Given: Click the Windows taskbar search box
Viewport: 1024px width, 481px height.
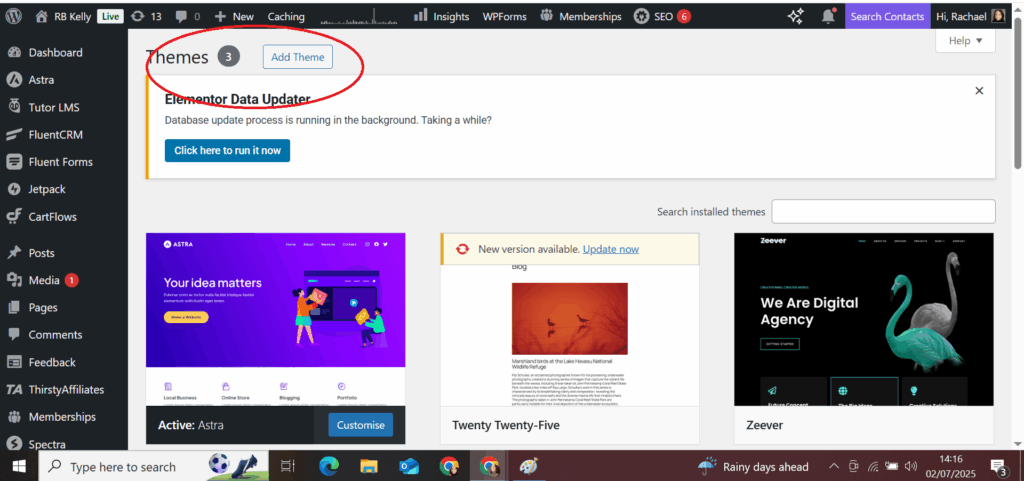Looking at the screenshot, I should pos(154,466).
